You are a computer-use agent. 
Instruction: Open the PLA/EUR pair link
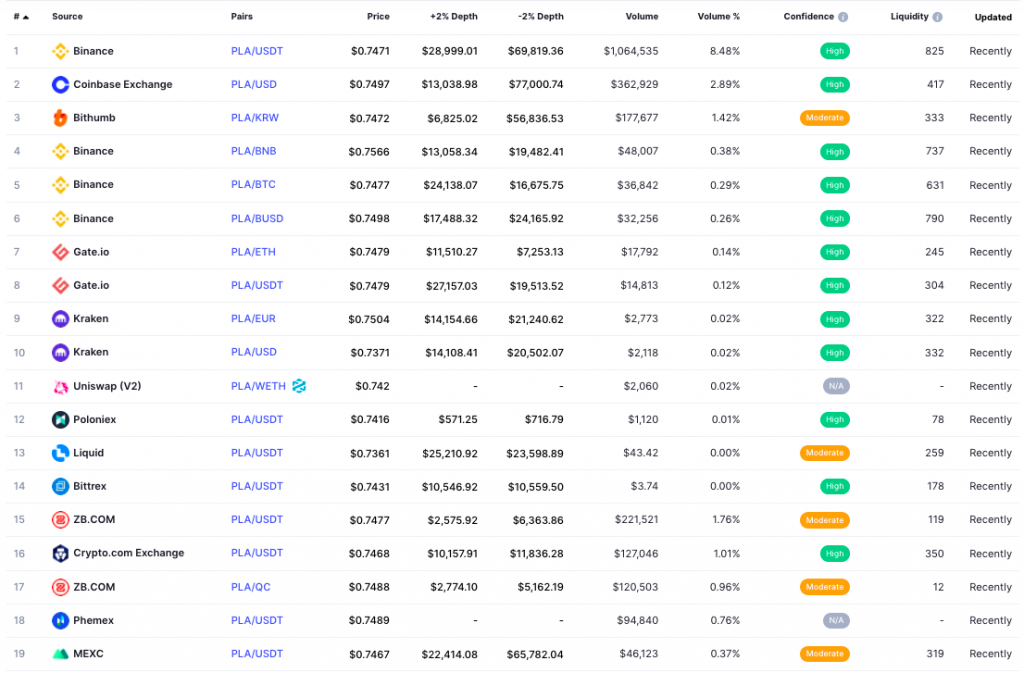pos(253,319)
